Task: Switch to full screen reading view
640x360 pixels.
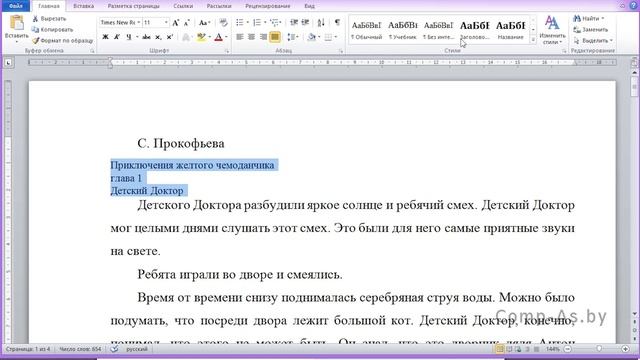Action: click(509, 349)
